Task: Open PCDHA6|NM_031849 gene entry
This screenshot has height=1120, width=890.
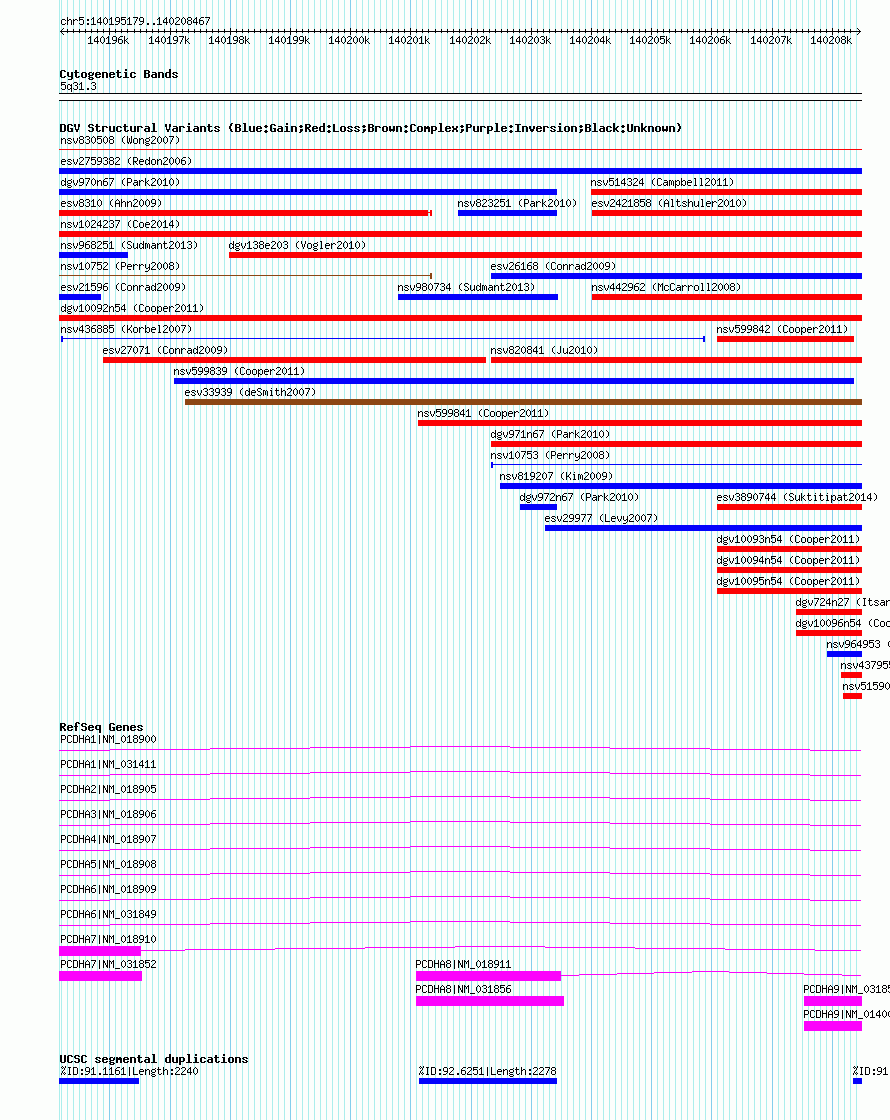Action: [109, 914]
